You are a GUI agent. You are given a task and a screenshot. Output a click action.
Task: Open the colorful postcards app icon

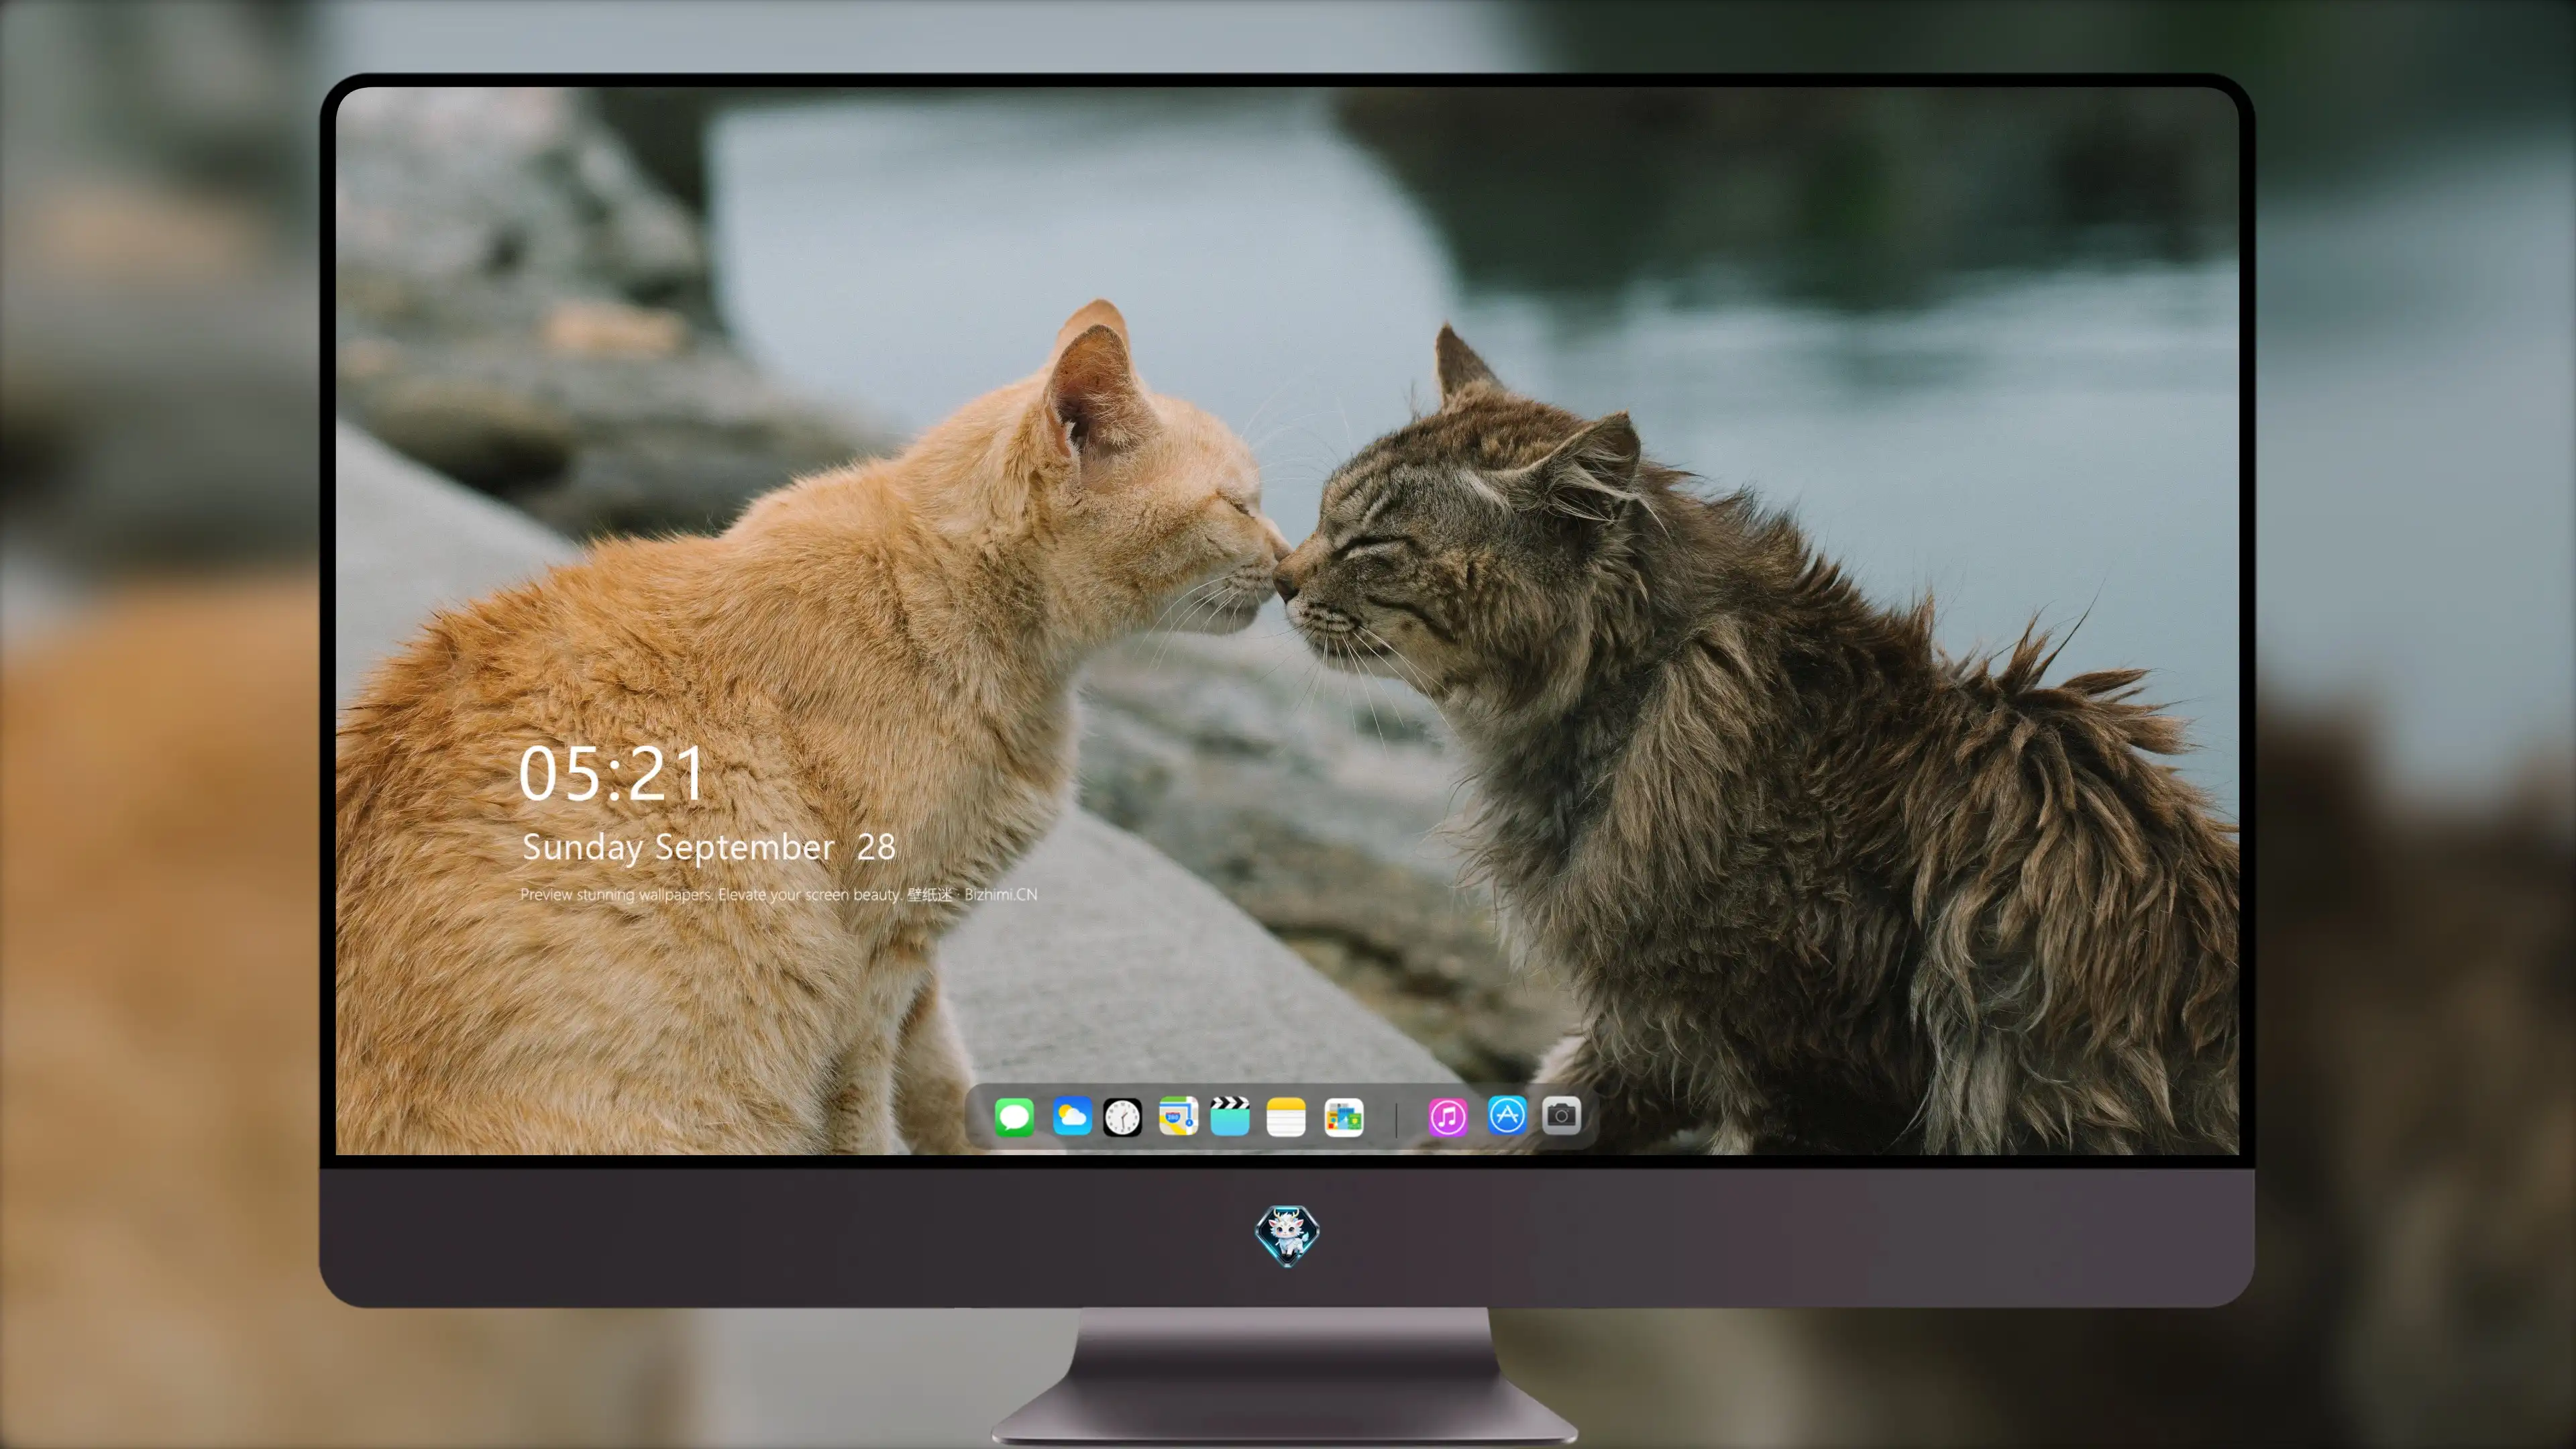(1343, 1116)
